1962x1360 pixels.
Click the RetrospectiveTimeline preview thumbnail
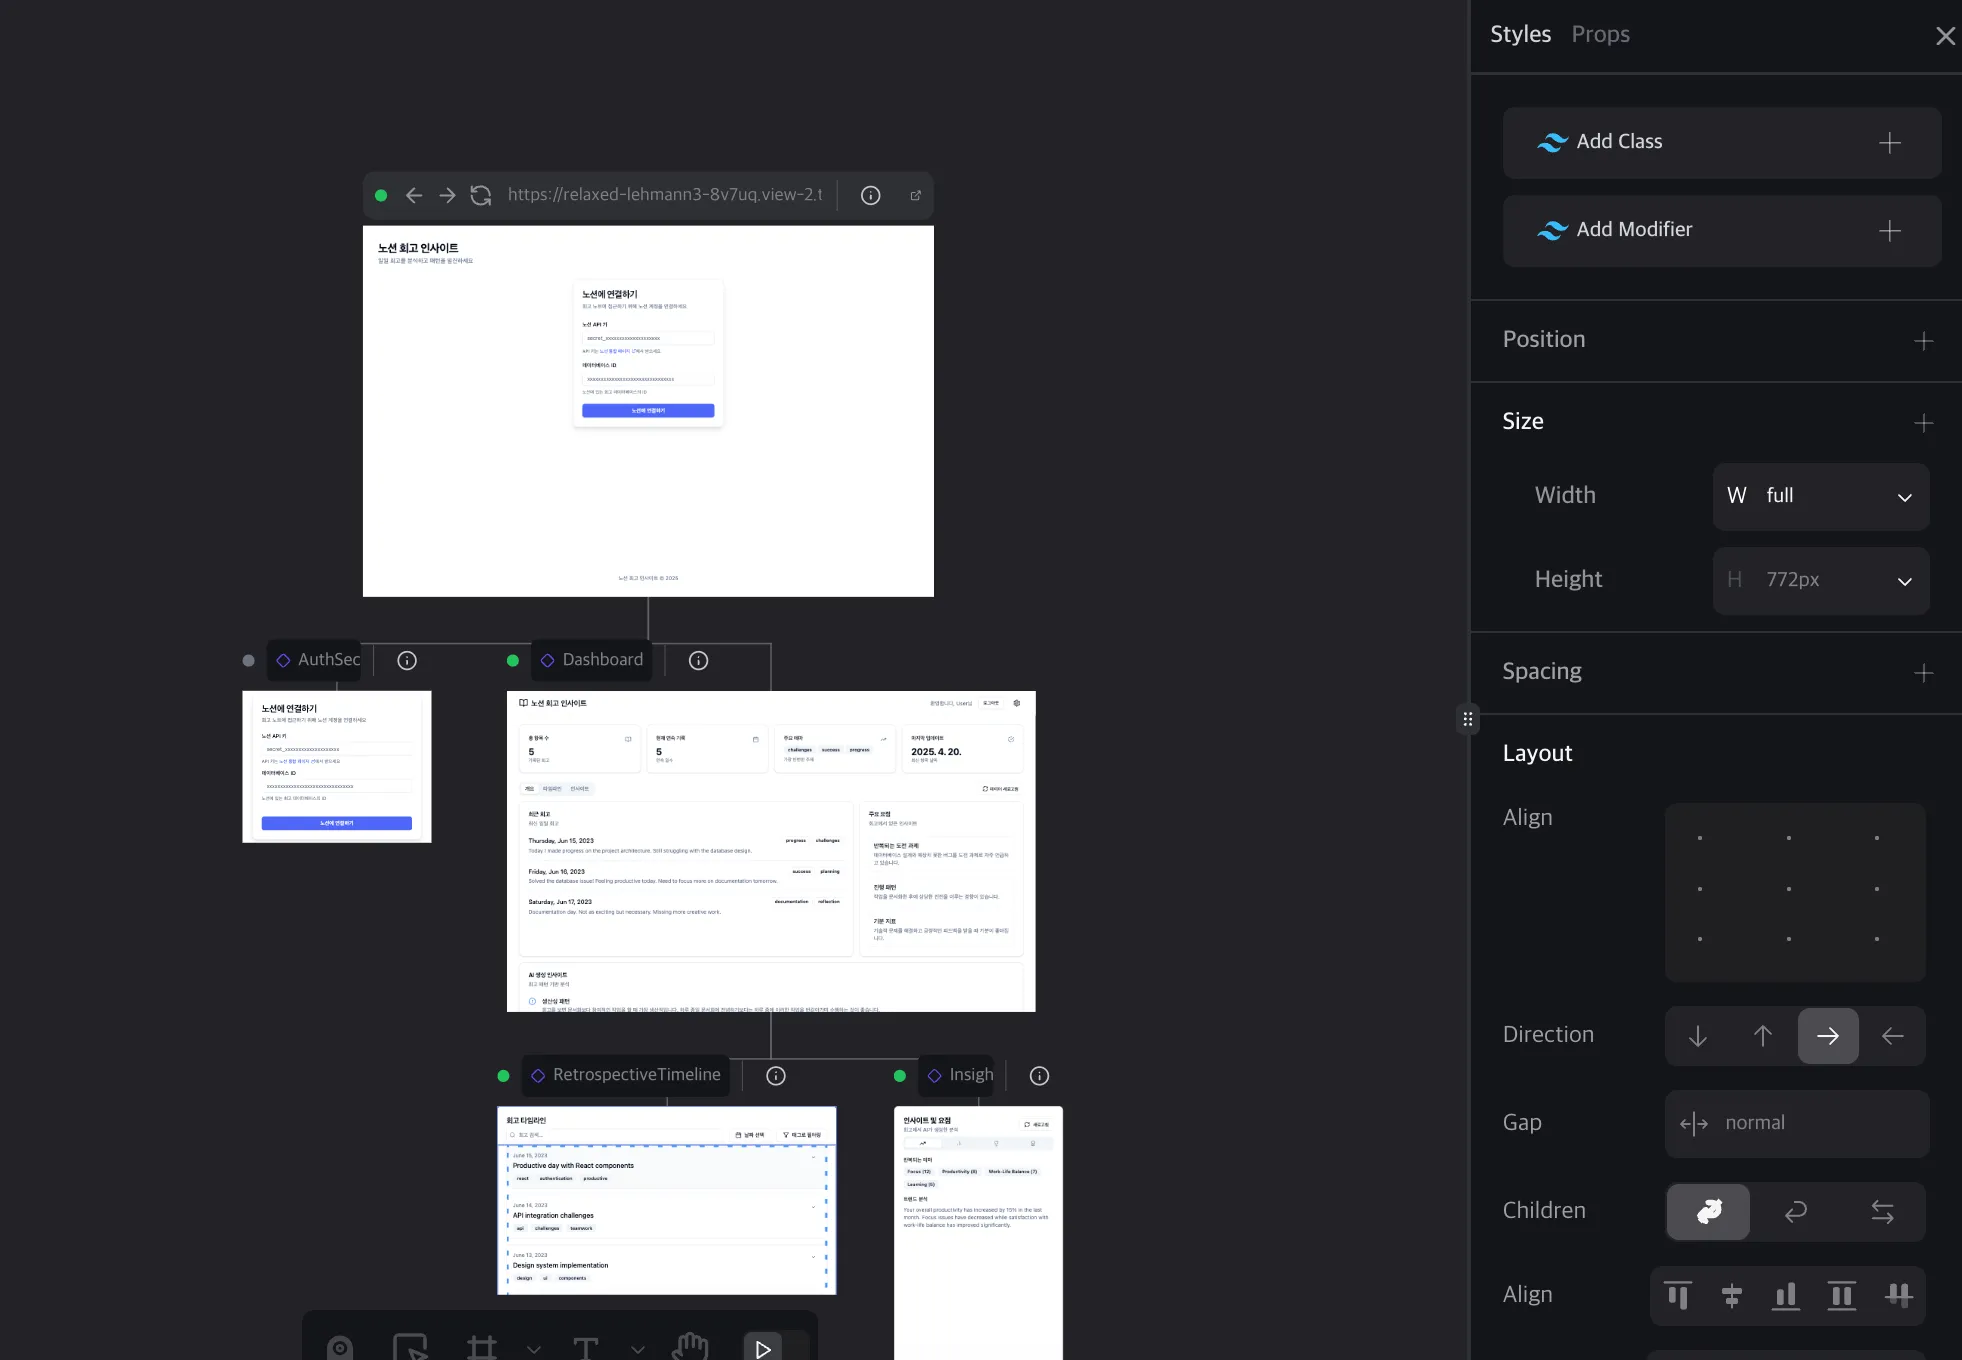pyautogui.click(x=667, y=1200)
